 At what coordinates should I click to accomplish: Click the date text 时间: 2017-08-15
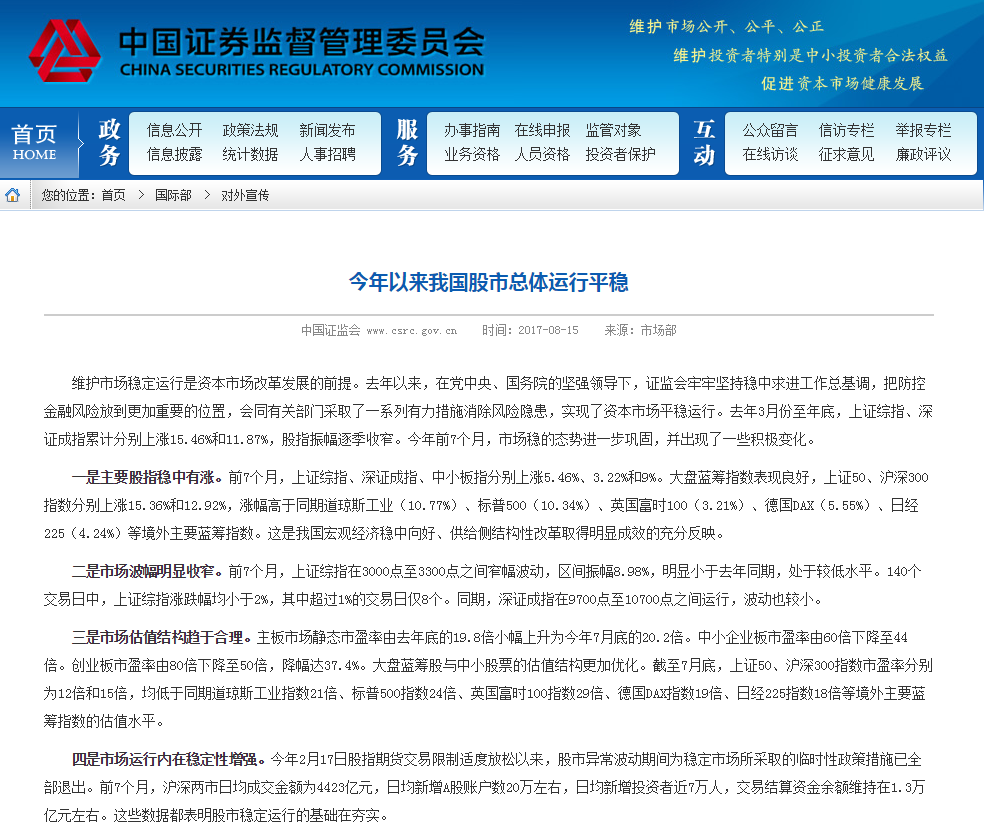[x=530, y=331]
